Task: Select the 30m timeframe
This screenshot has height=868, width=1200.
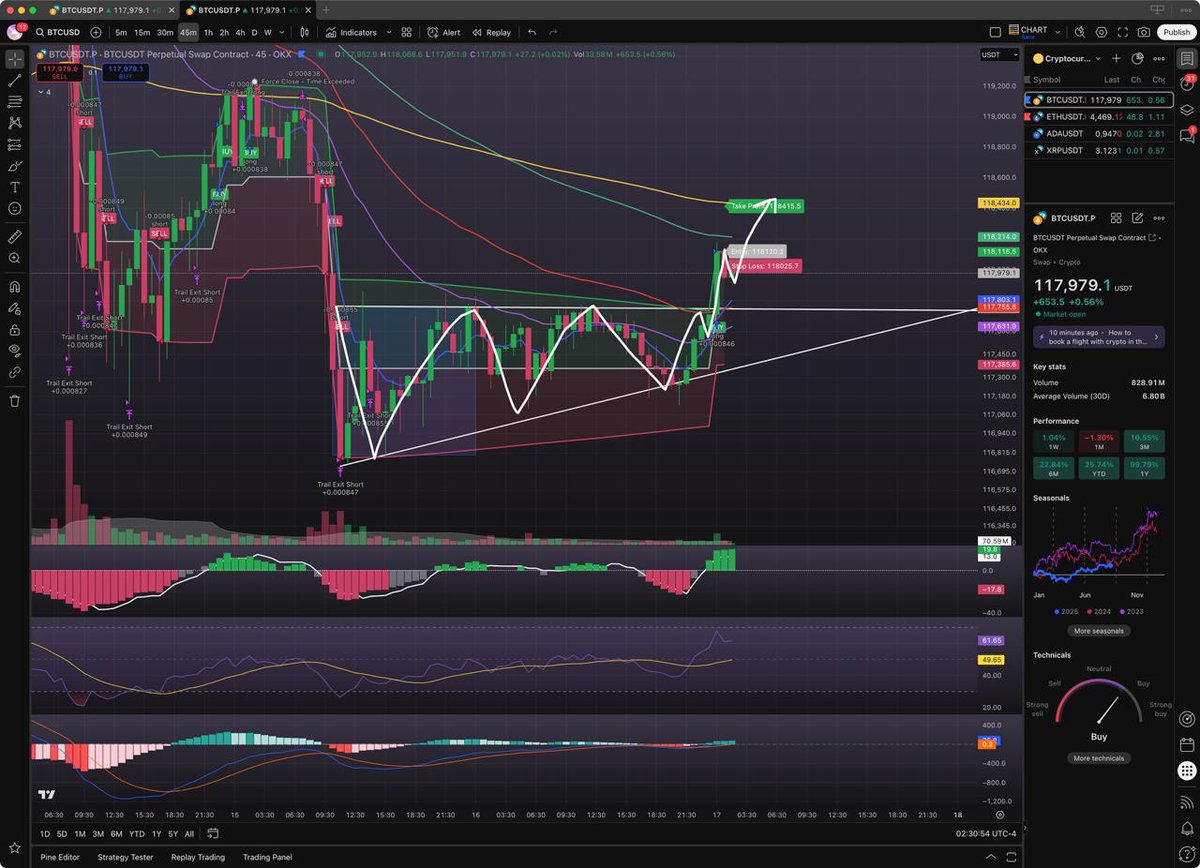Action: [x=165, y=32]
